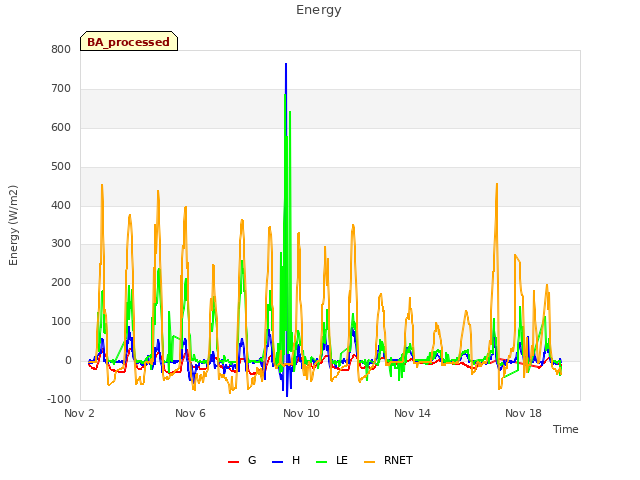Click the 500 y-axis tick label

tap(61, 167)
